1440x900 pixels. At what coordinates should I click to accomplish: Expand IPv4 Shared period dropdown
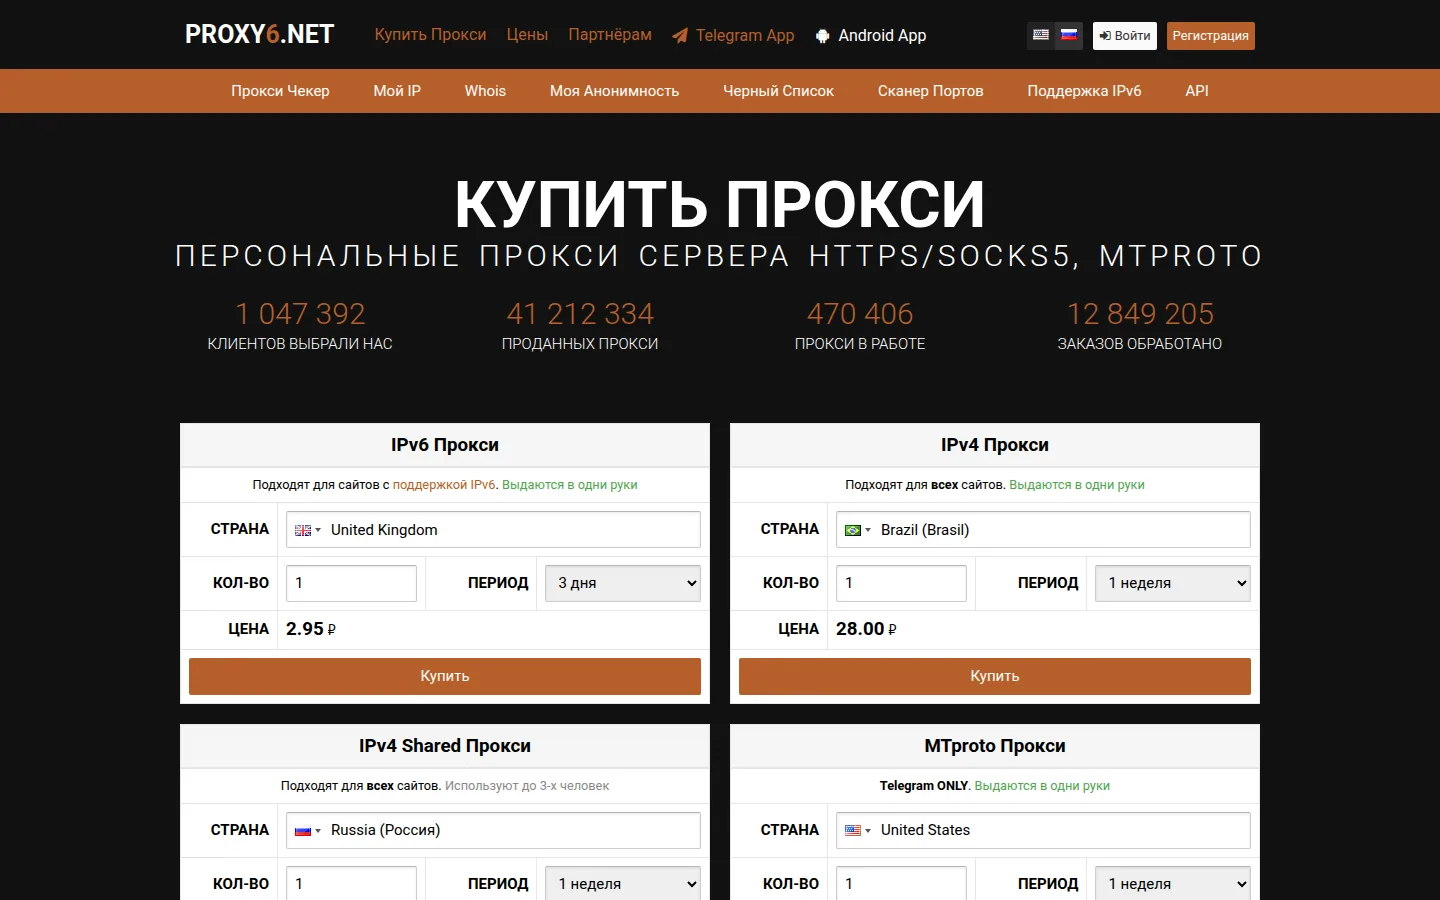623,883
